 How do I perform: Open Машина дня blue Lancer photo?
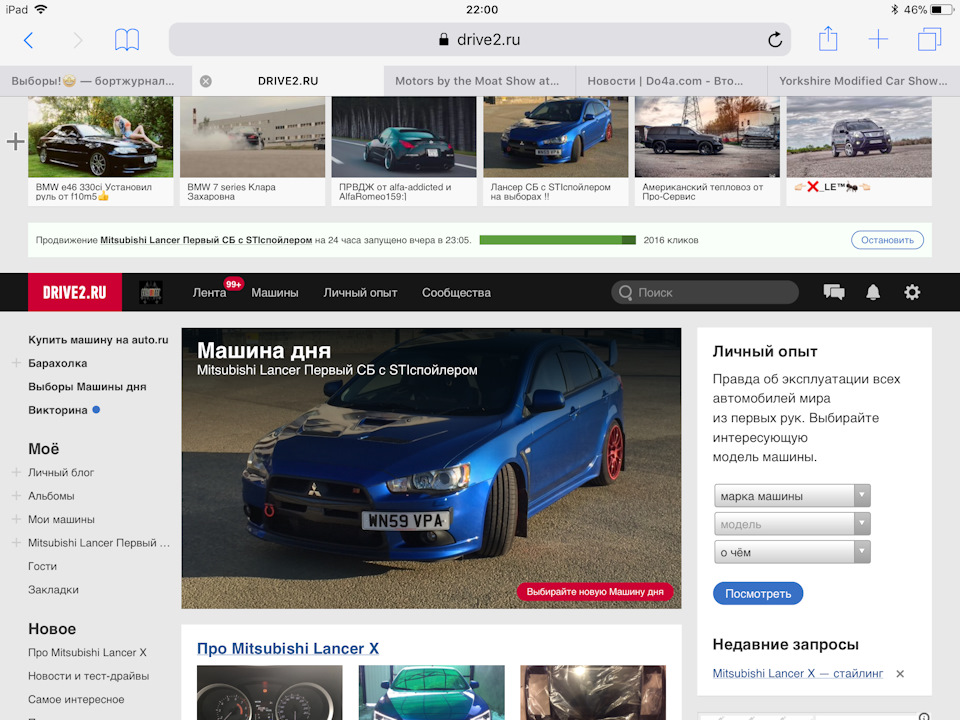pyautogui.click(x=431, y=468)
